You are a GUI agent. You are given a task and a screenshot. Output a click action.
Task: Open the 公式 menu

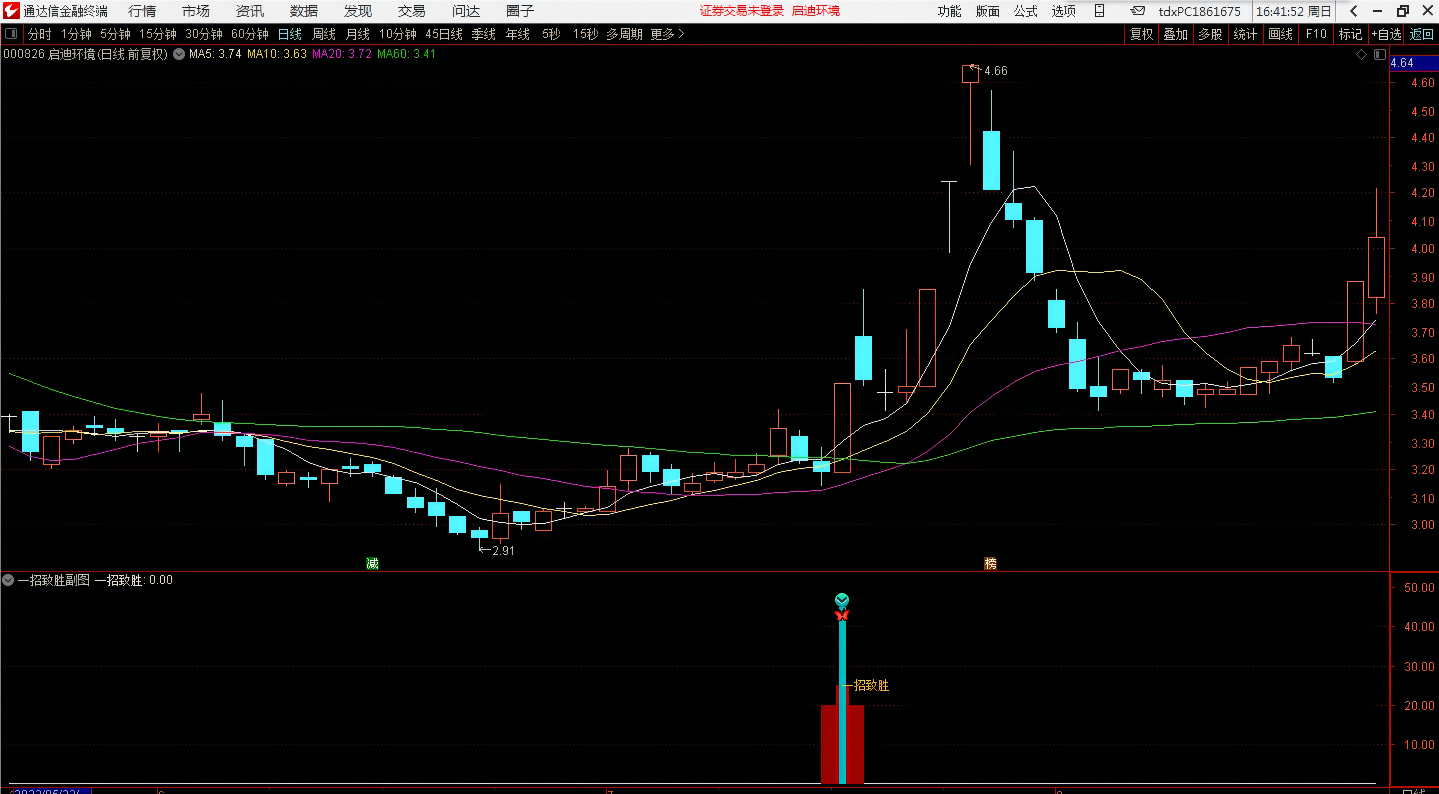click(x=1026, y=11)
